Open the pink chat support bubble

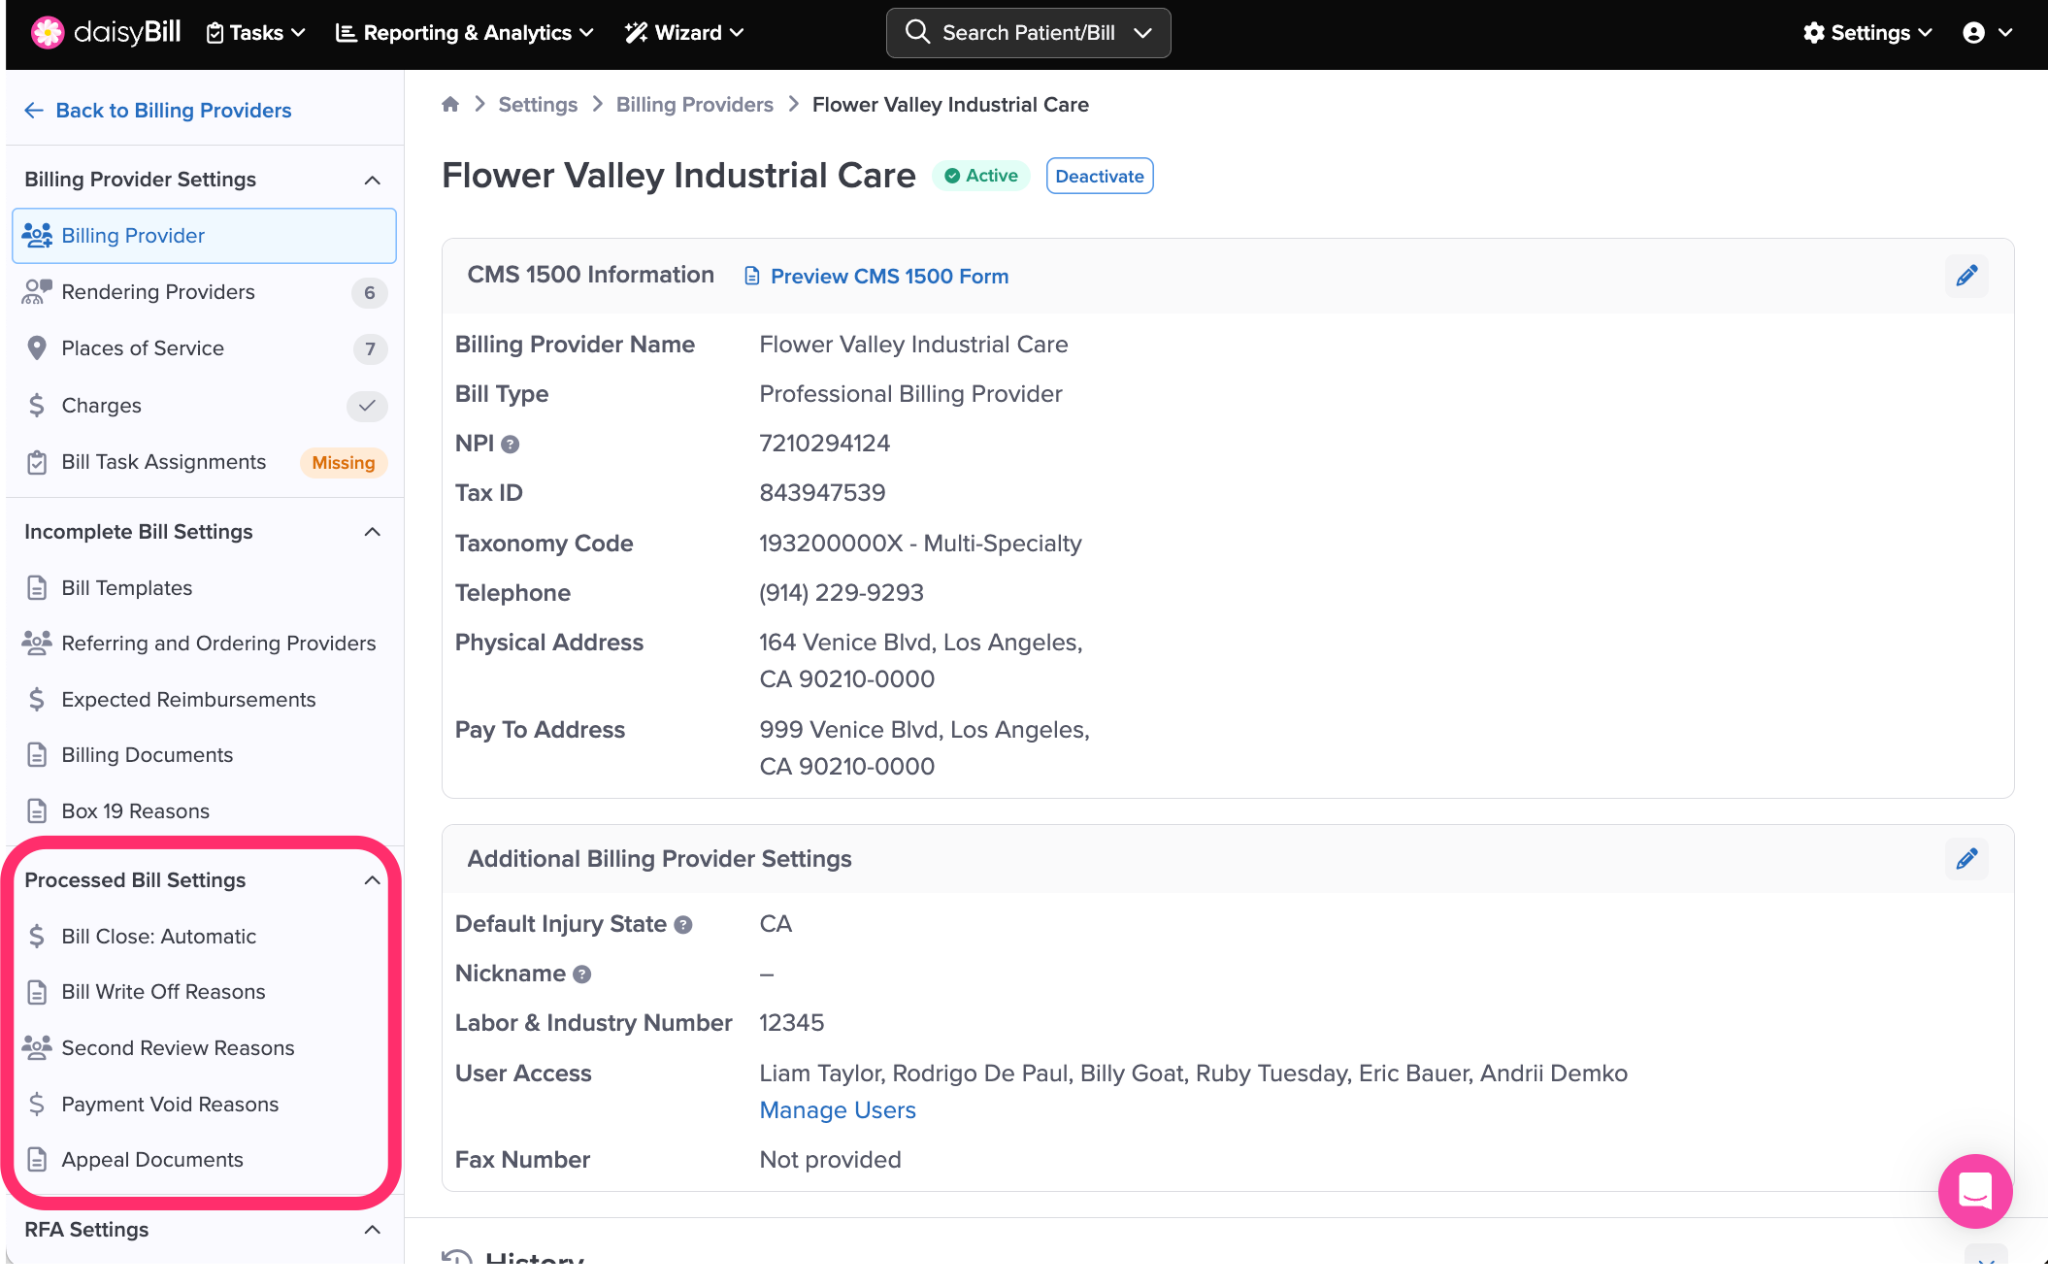pos(1974,1190)
